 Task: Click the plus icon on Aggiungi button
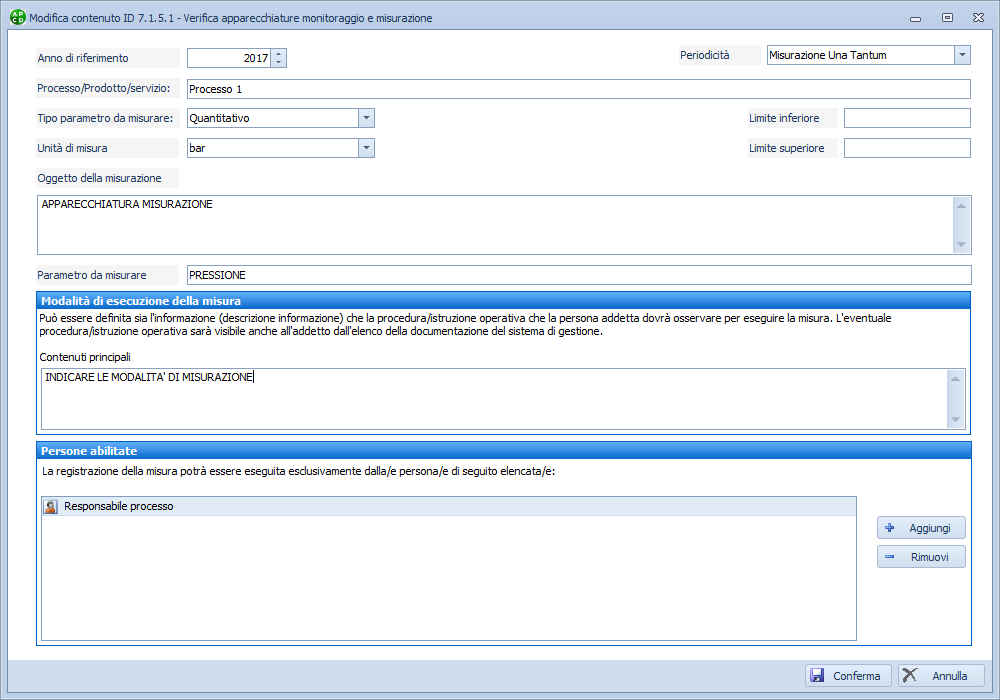[890, 528]
